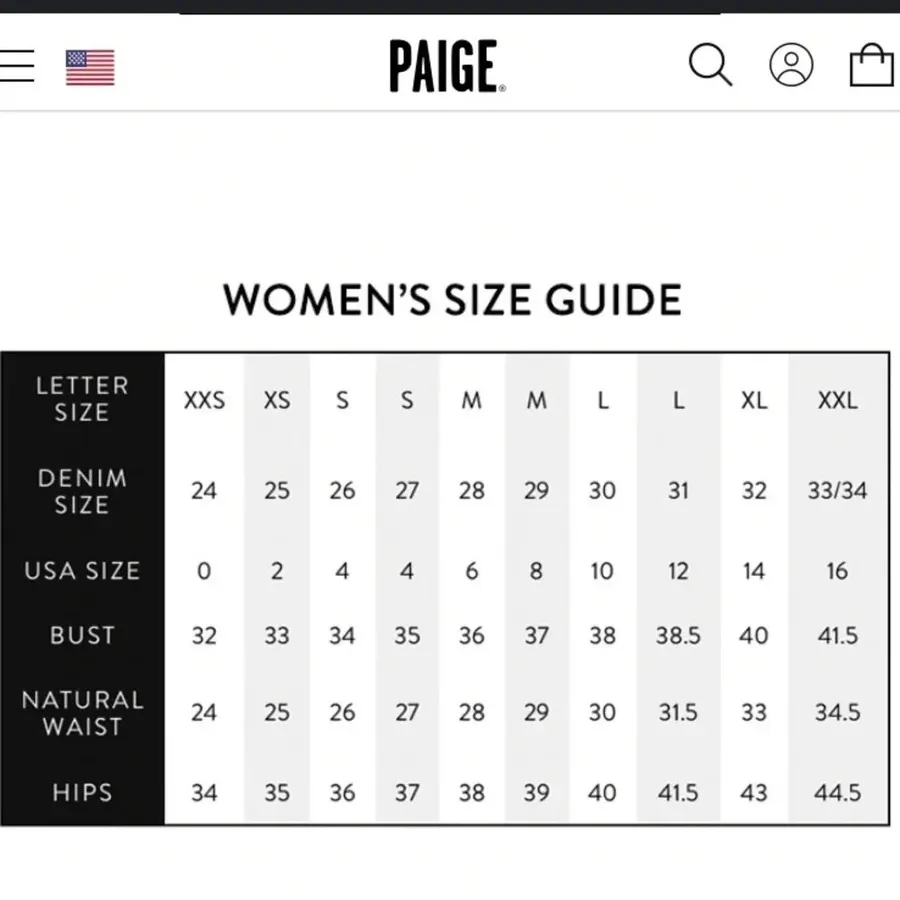Viewport: 900px width, 900px height.
Task: Open the search magnifier icon
Action: click(710, 64)
